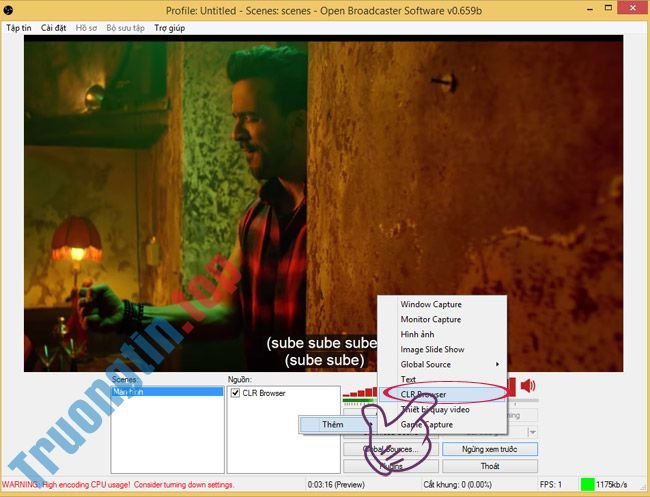Minimize the OBS window

(x=590, y=9)
